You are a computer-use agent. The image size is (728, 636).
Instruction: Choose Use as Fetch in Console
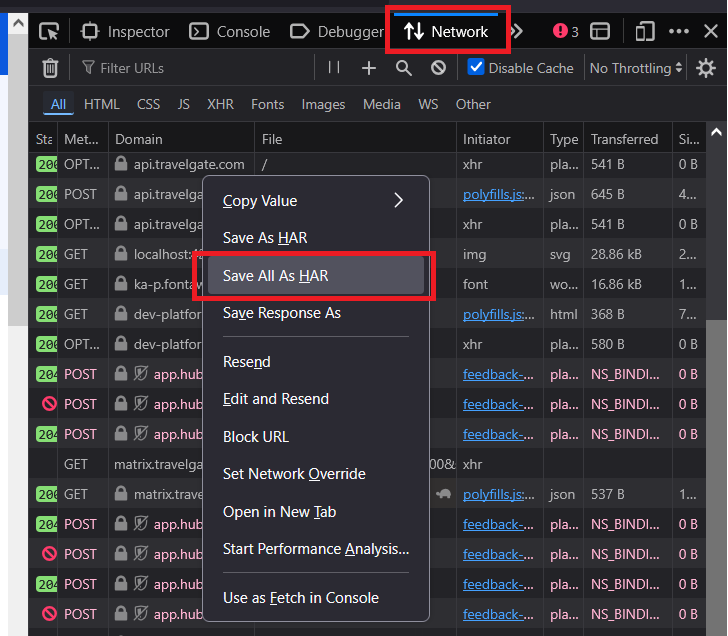coord(316,597)
